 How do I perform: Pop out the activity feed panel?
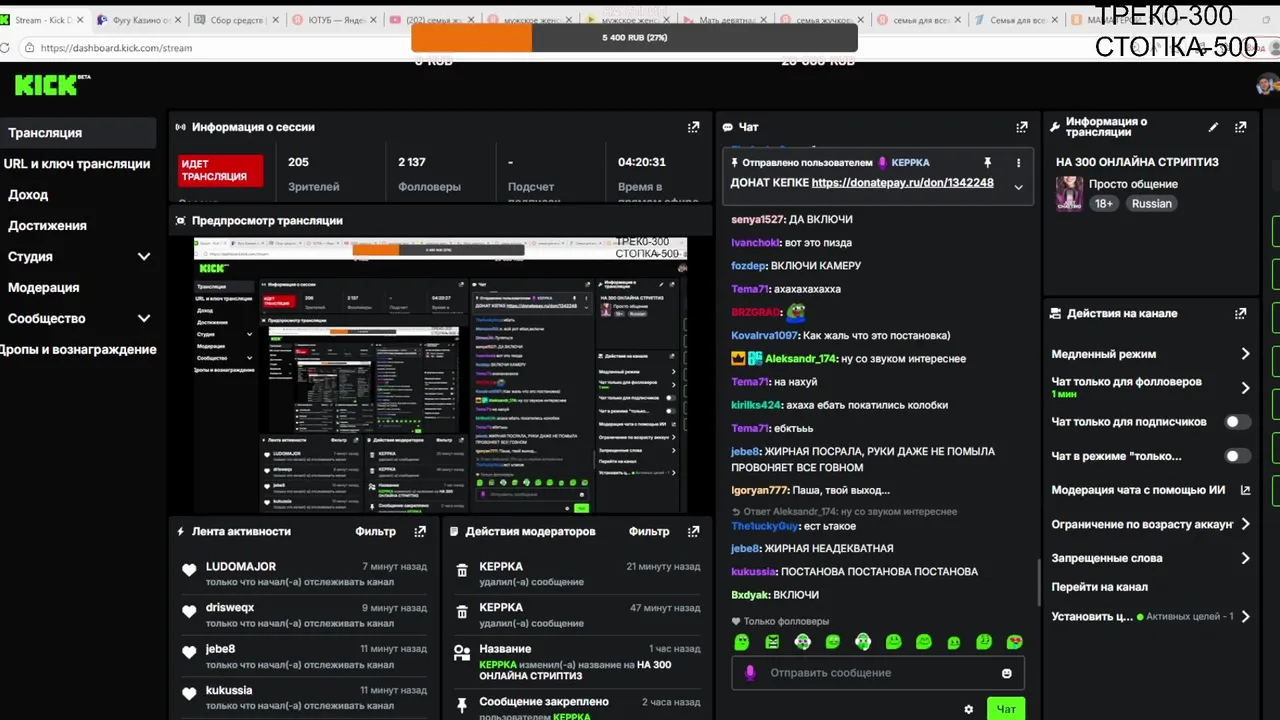tap(420, 531)
